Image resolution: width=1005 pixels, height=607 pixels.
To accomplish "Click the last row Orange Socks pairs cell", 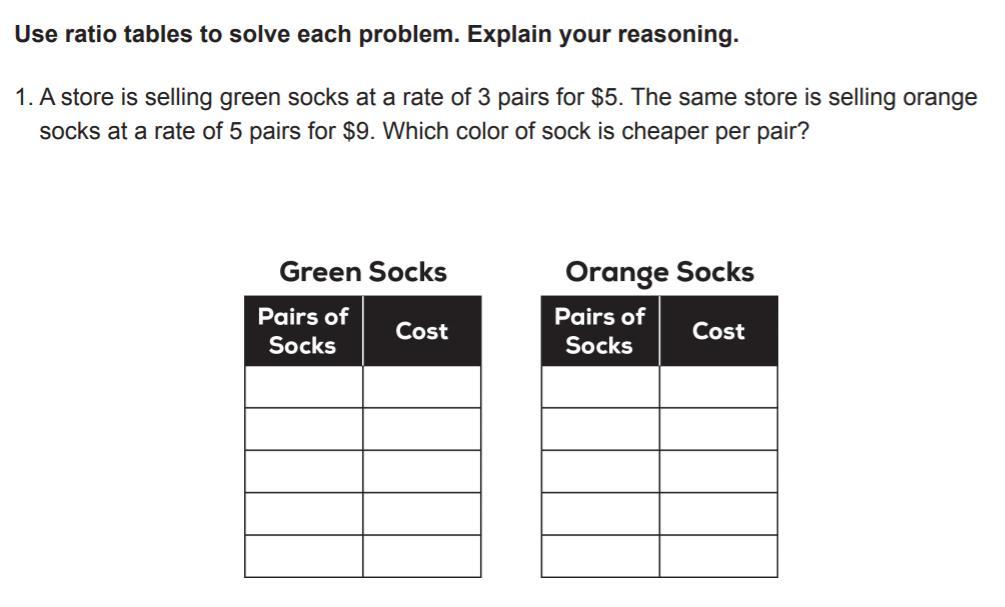I will [x=601, y=556].
